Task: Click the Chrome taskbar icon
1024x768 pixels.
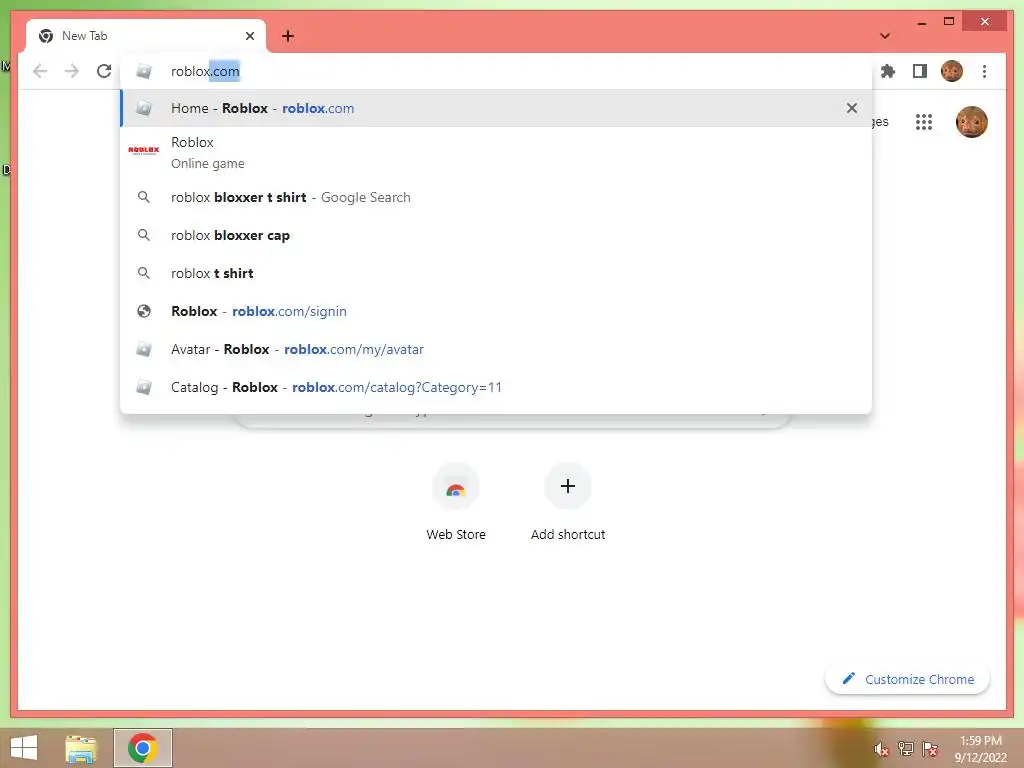Action: click(x=142, y=748)
